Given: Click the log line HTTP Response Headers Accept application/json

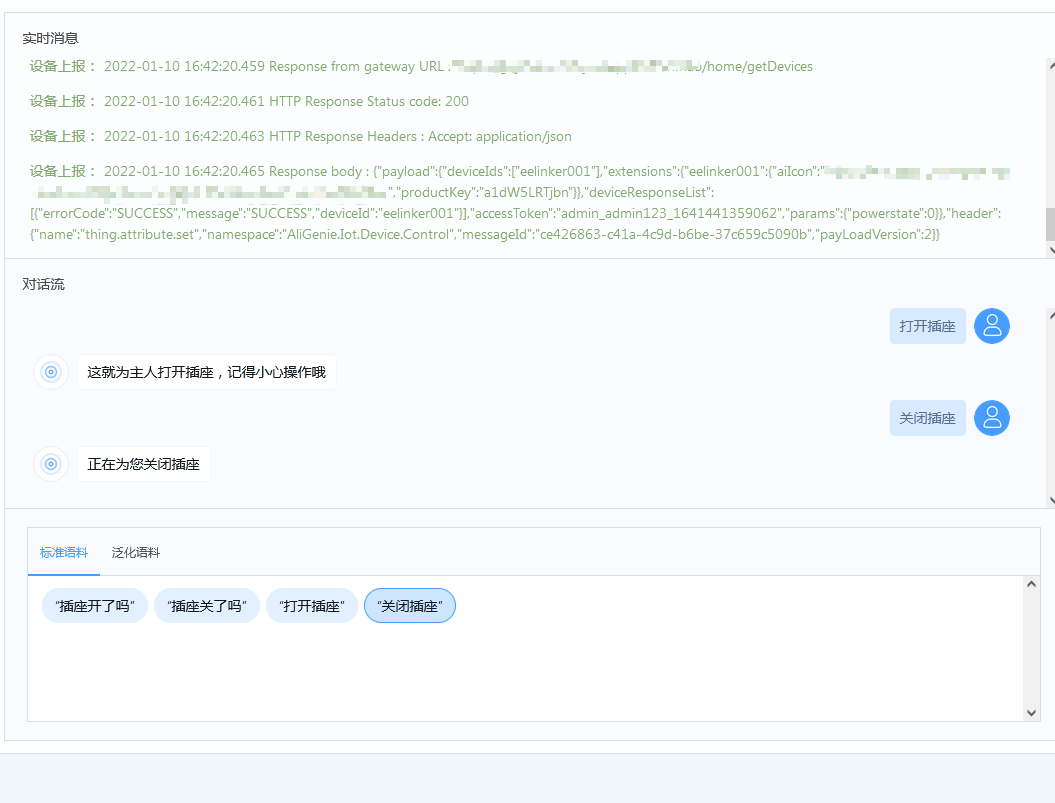Looking at the screenshot, I should pos(301,136).
